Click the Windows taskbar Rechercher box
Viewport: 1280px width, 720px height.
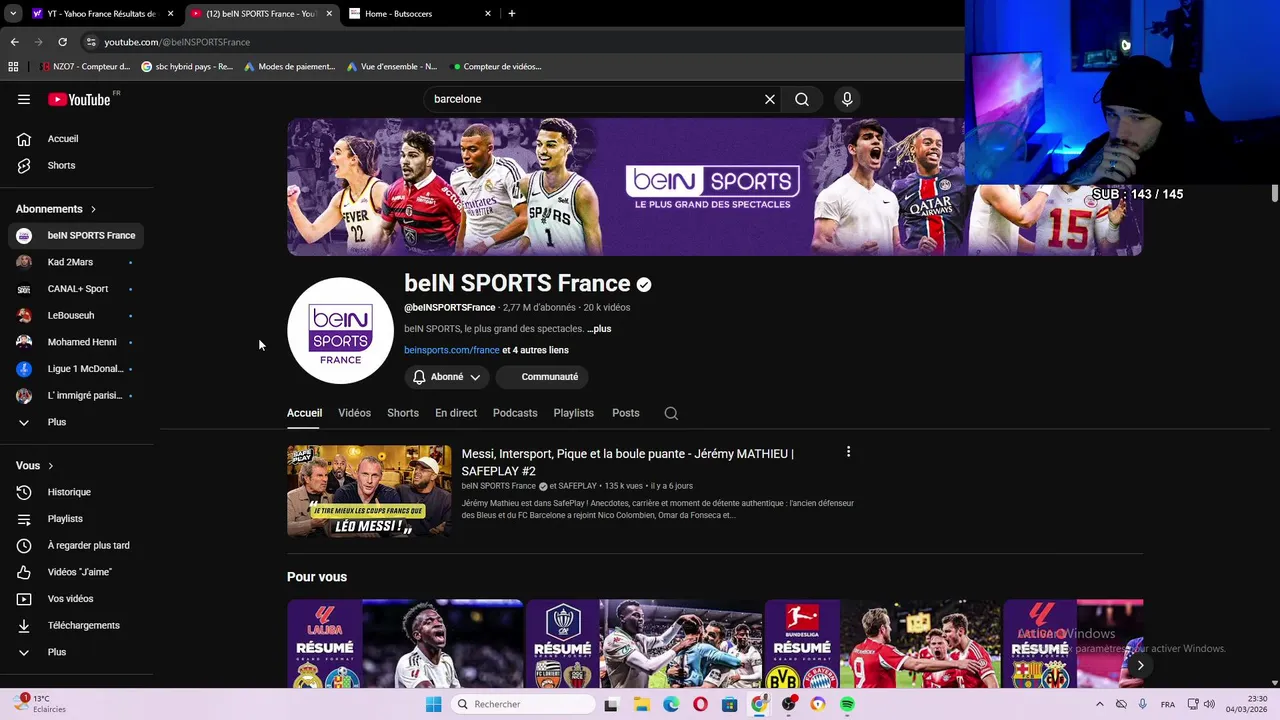click(x=522, y=704)
